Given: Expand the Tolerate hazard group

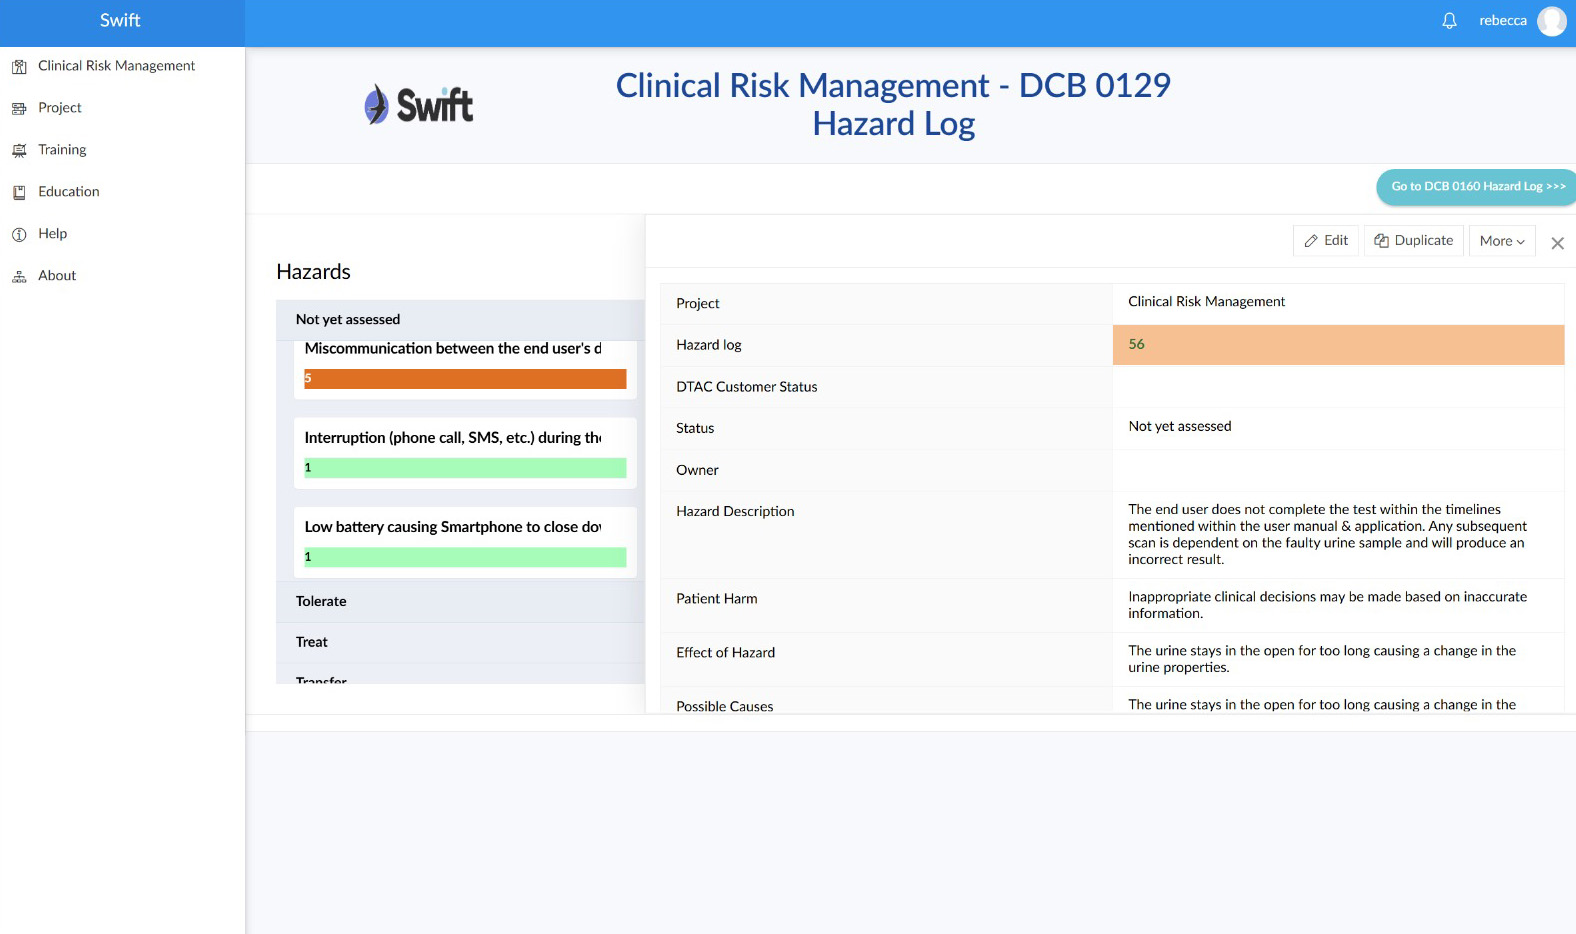Looking at the screenshot, I should 321,601.
